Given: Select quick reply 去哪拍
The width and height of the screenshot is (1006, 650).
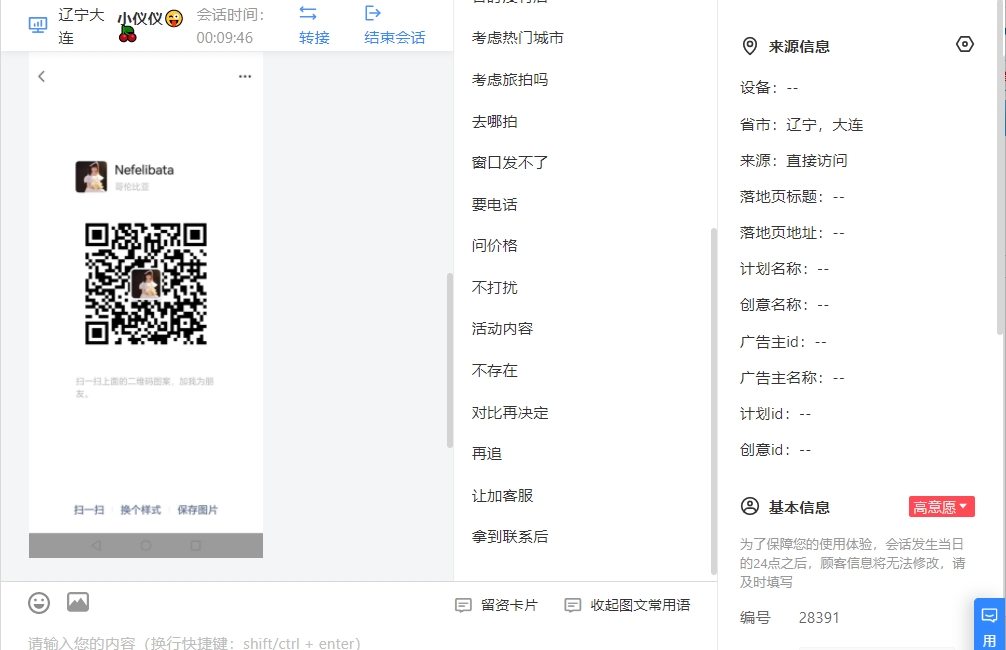Looking at the screenshot, I should pos(494,121).
